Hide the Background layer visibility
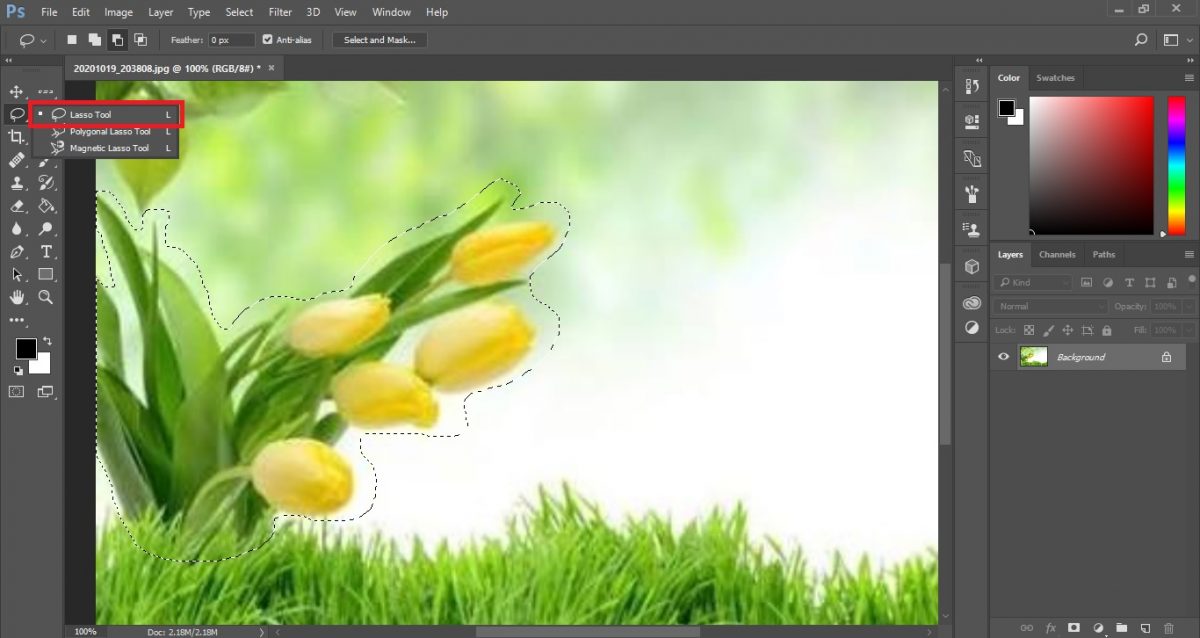The width and height of the screenshot is (1200, 638). (1003, 357)
